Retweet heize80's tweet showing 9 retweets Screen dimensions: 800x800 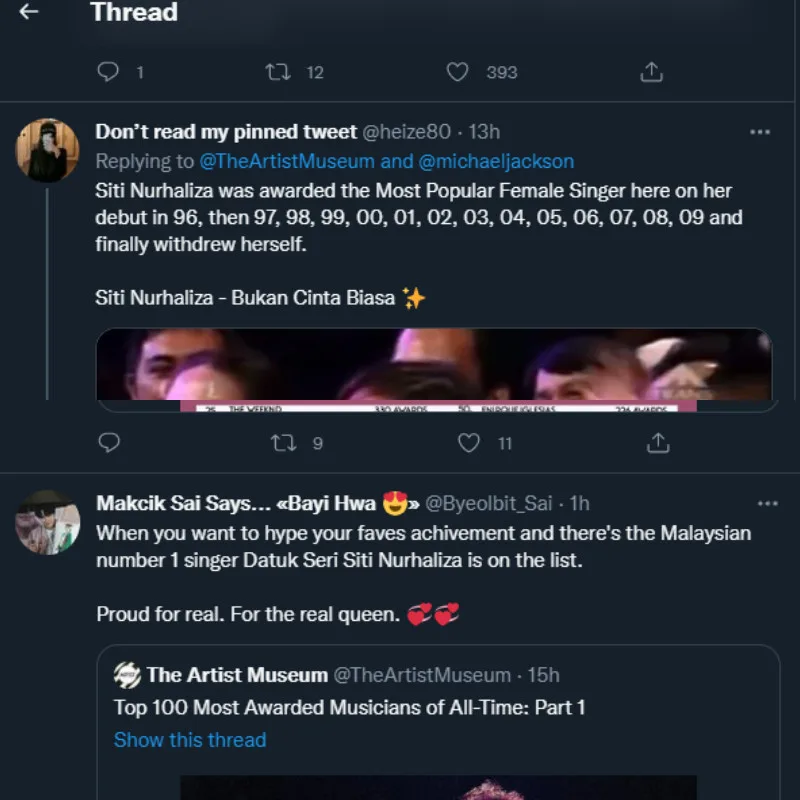coord(285,442)
